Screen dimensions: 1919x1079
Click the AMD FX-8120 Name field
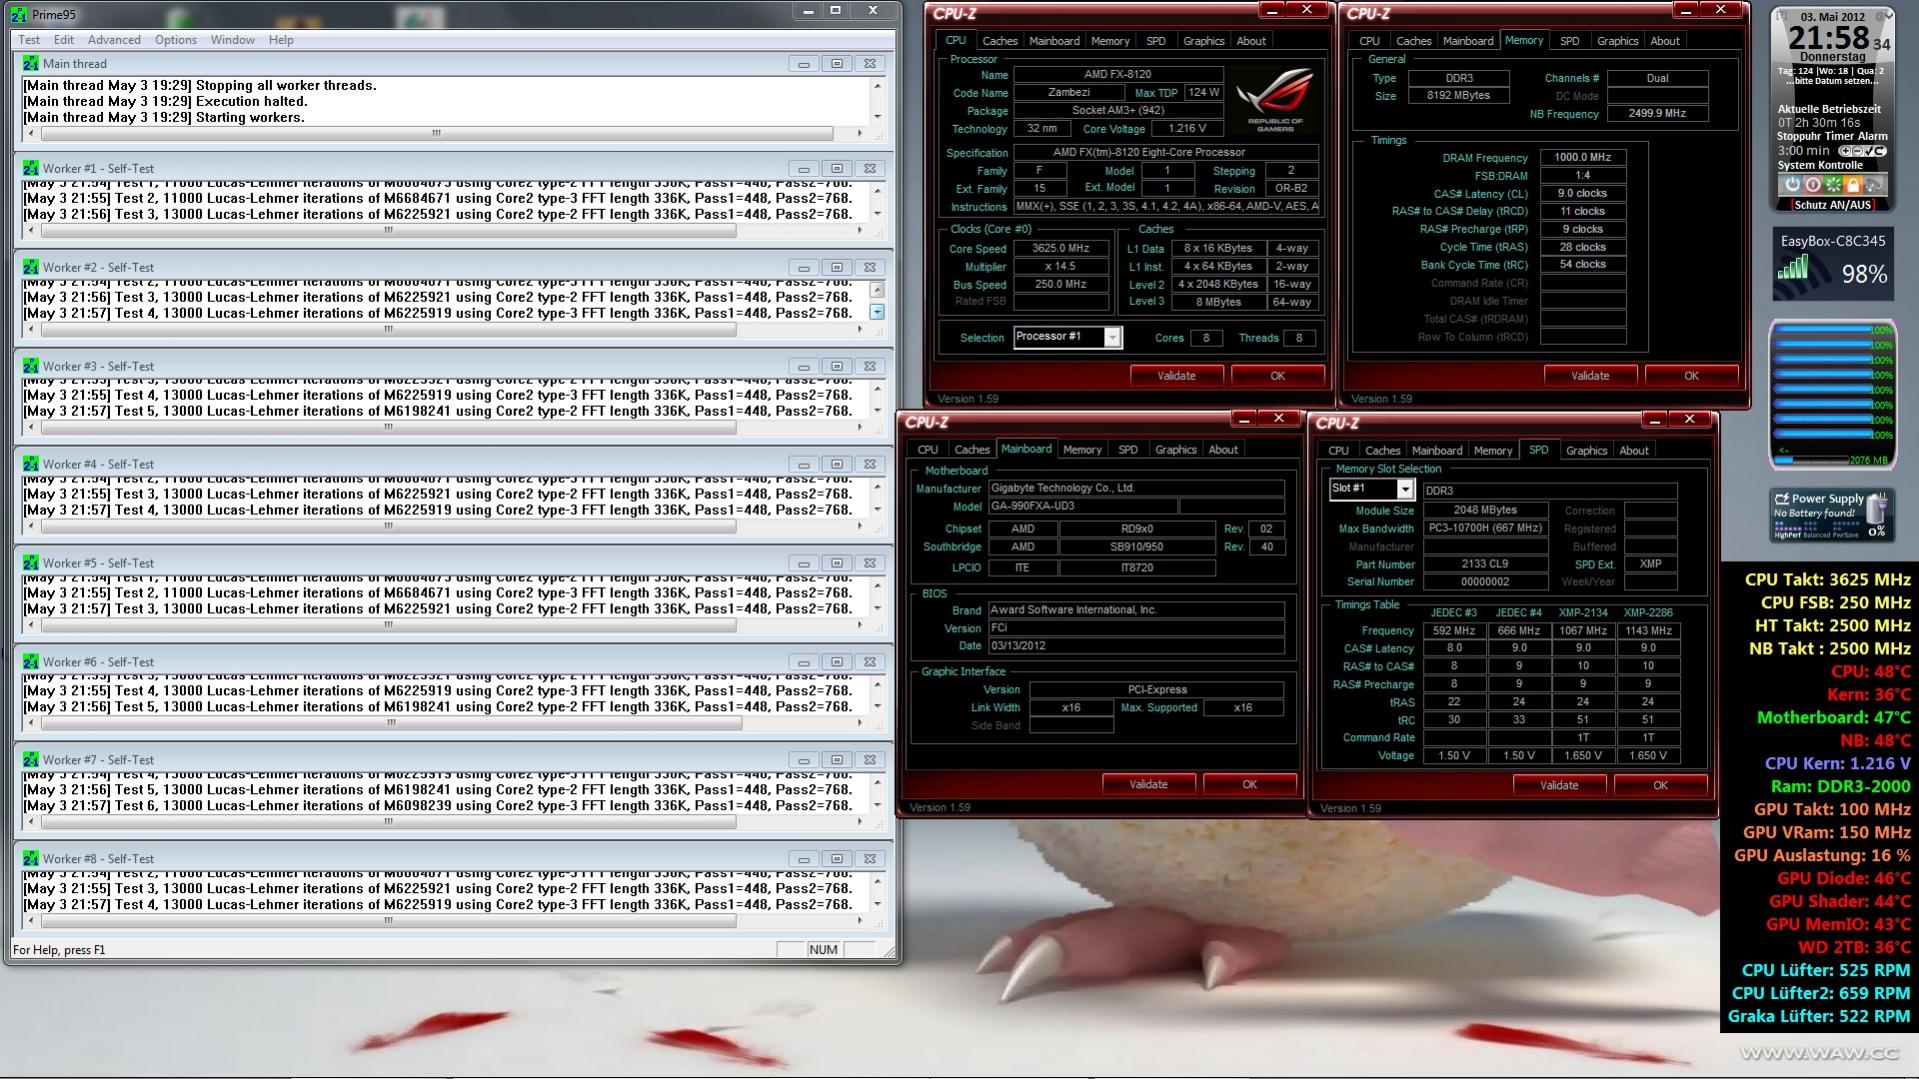tap(1118, 74)
